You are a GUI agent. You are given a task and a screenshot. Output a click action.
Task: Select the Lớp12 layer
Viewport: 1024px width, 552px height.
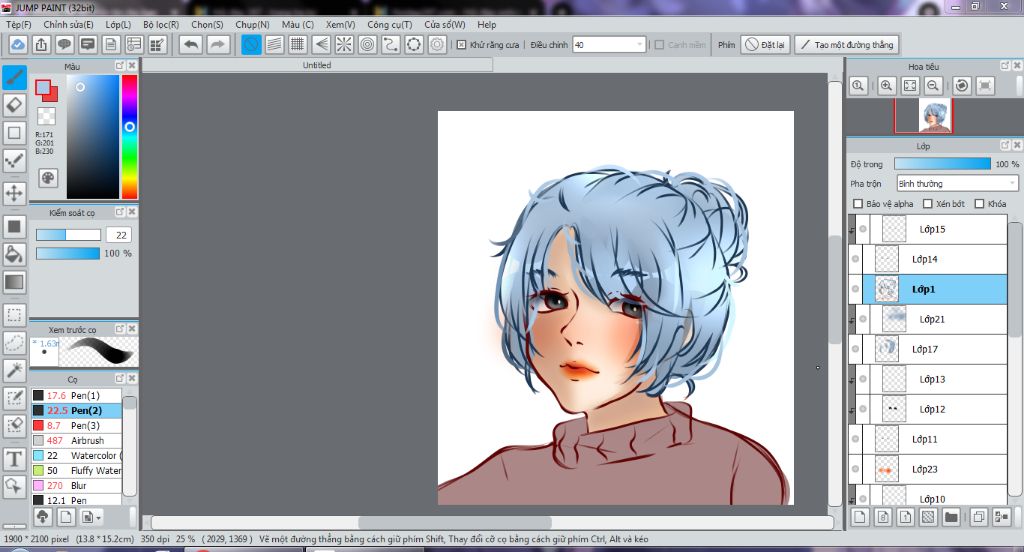tap(935, 410)
